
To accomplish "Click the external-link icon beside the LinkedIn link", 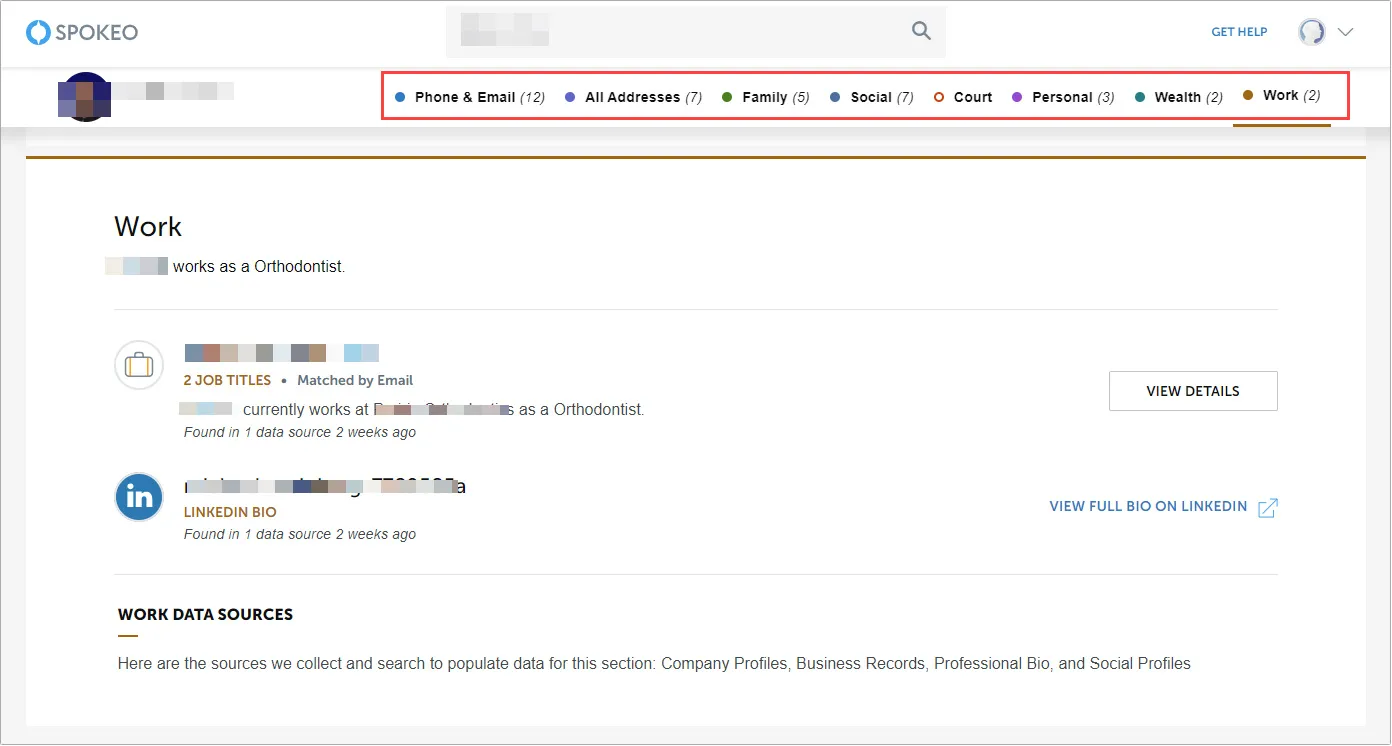I will pyautogui.click(x=1267, y=508).
